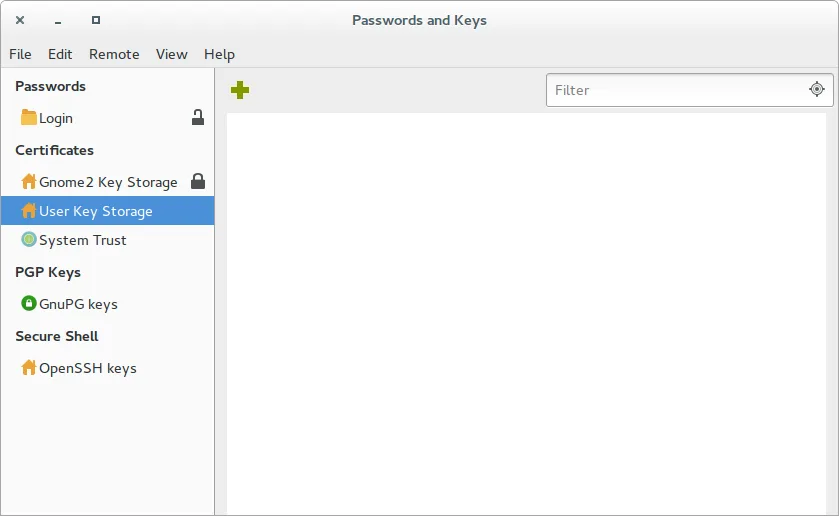Open the Help menu
Screen dimensions: 839x516
[219, 55]
